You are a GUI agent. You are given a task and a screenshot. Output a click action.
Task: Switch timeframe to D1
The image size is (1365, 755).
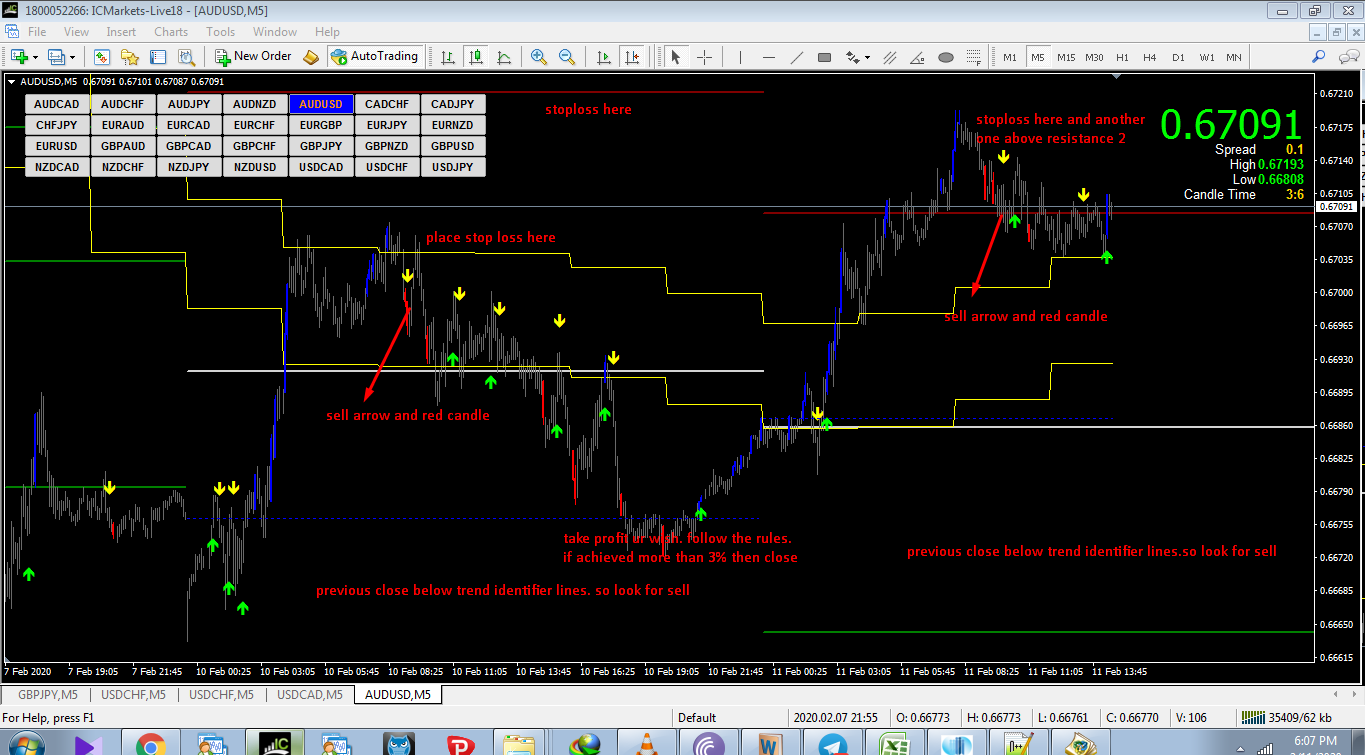coord(1178,57)
